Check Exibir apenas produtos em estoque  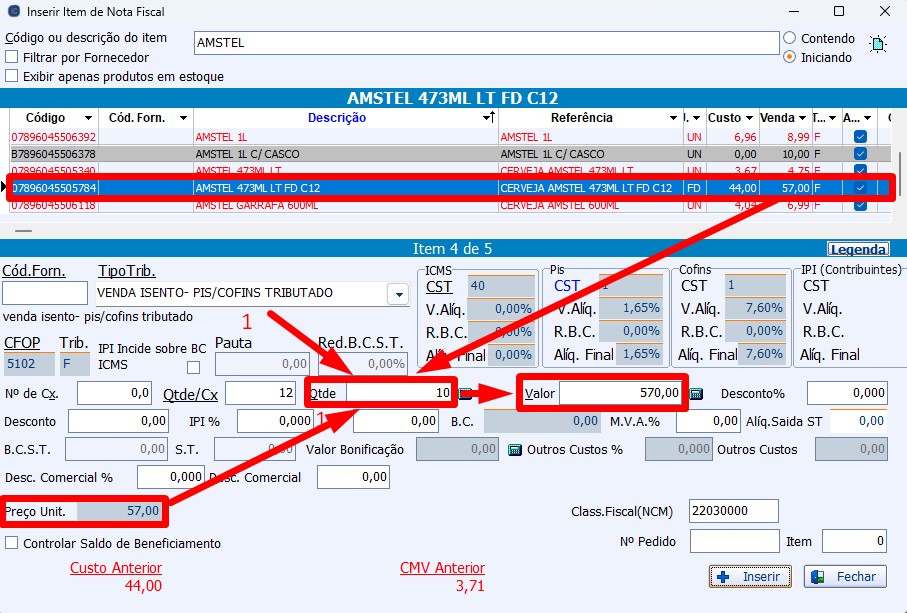(x=12, y=76)
